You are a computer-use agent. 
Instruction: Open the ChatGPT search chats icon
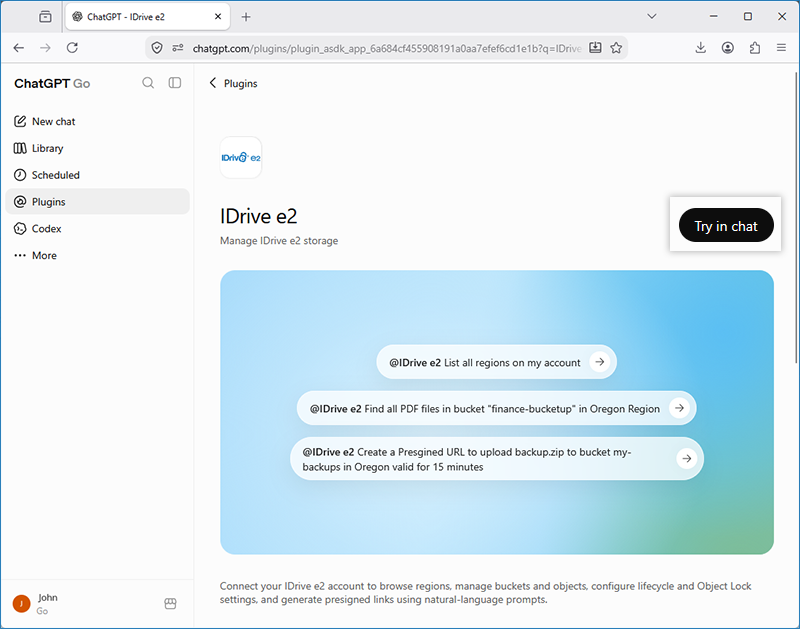tap(148, 83)
